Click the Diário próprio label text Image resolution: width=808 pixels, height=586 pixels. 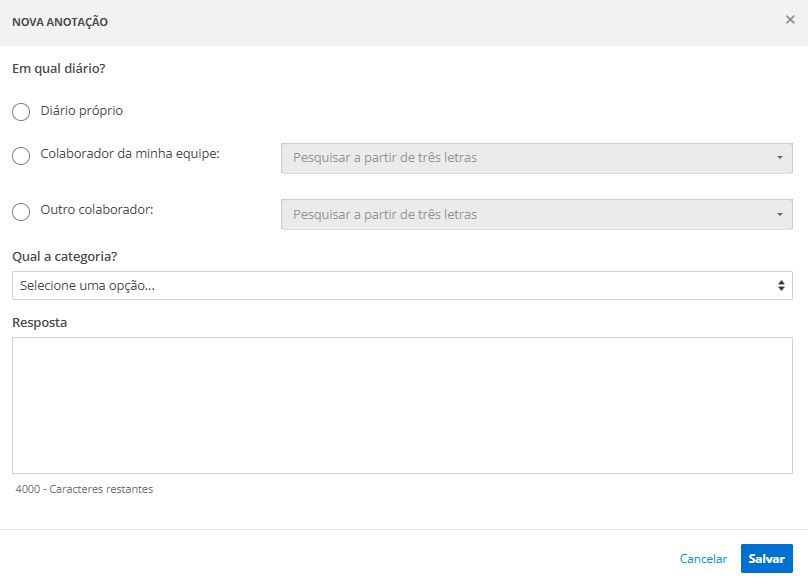point(82,111)
